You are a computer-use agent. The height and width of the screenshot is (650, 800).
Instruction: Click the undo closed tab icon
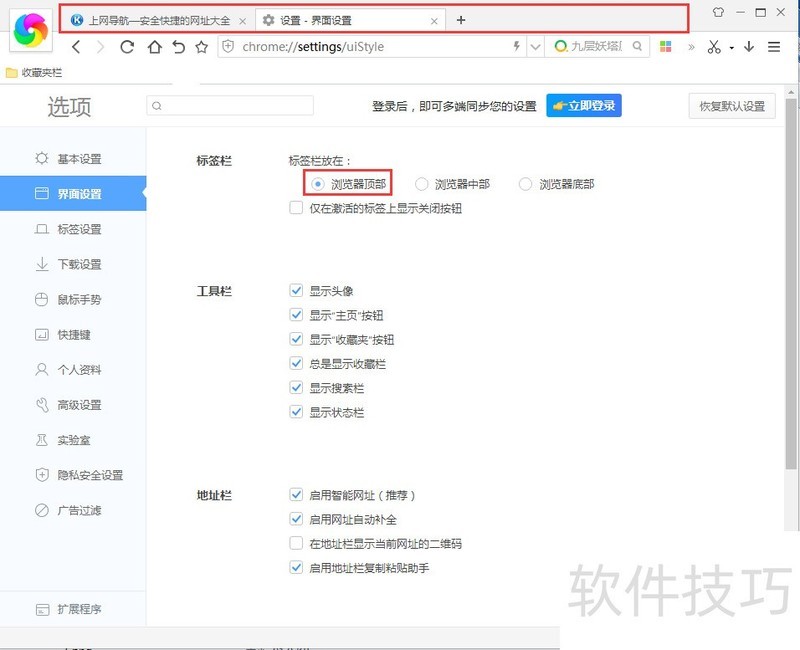pos(178,47)
